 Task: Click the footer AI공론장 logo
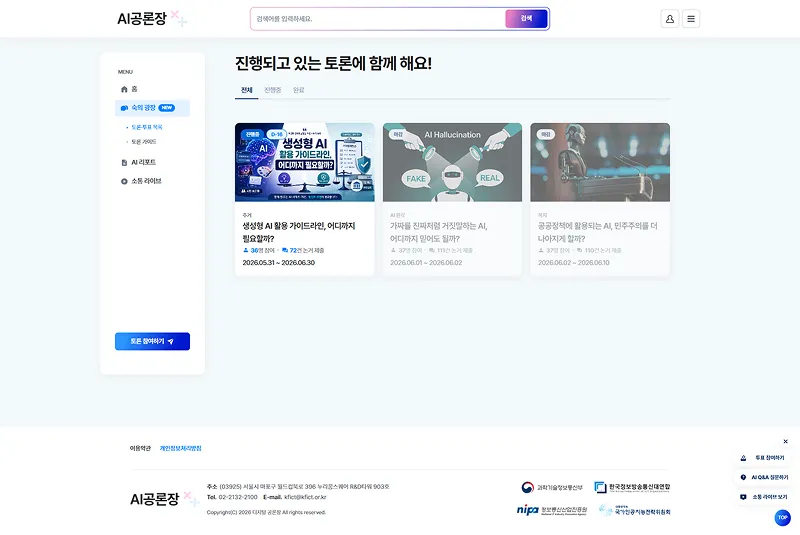coord(164,498)
